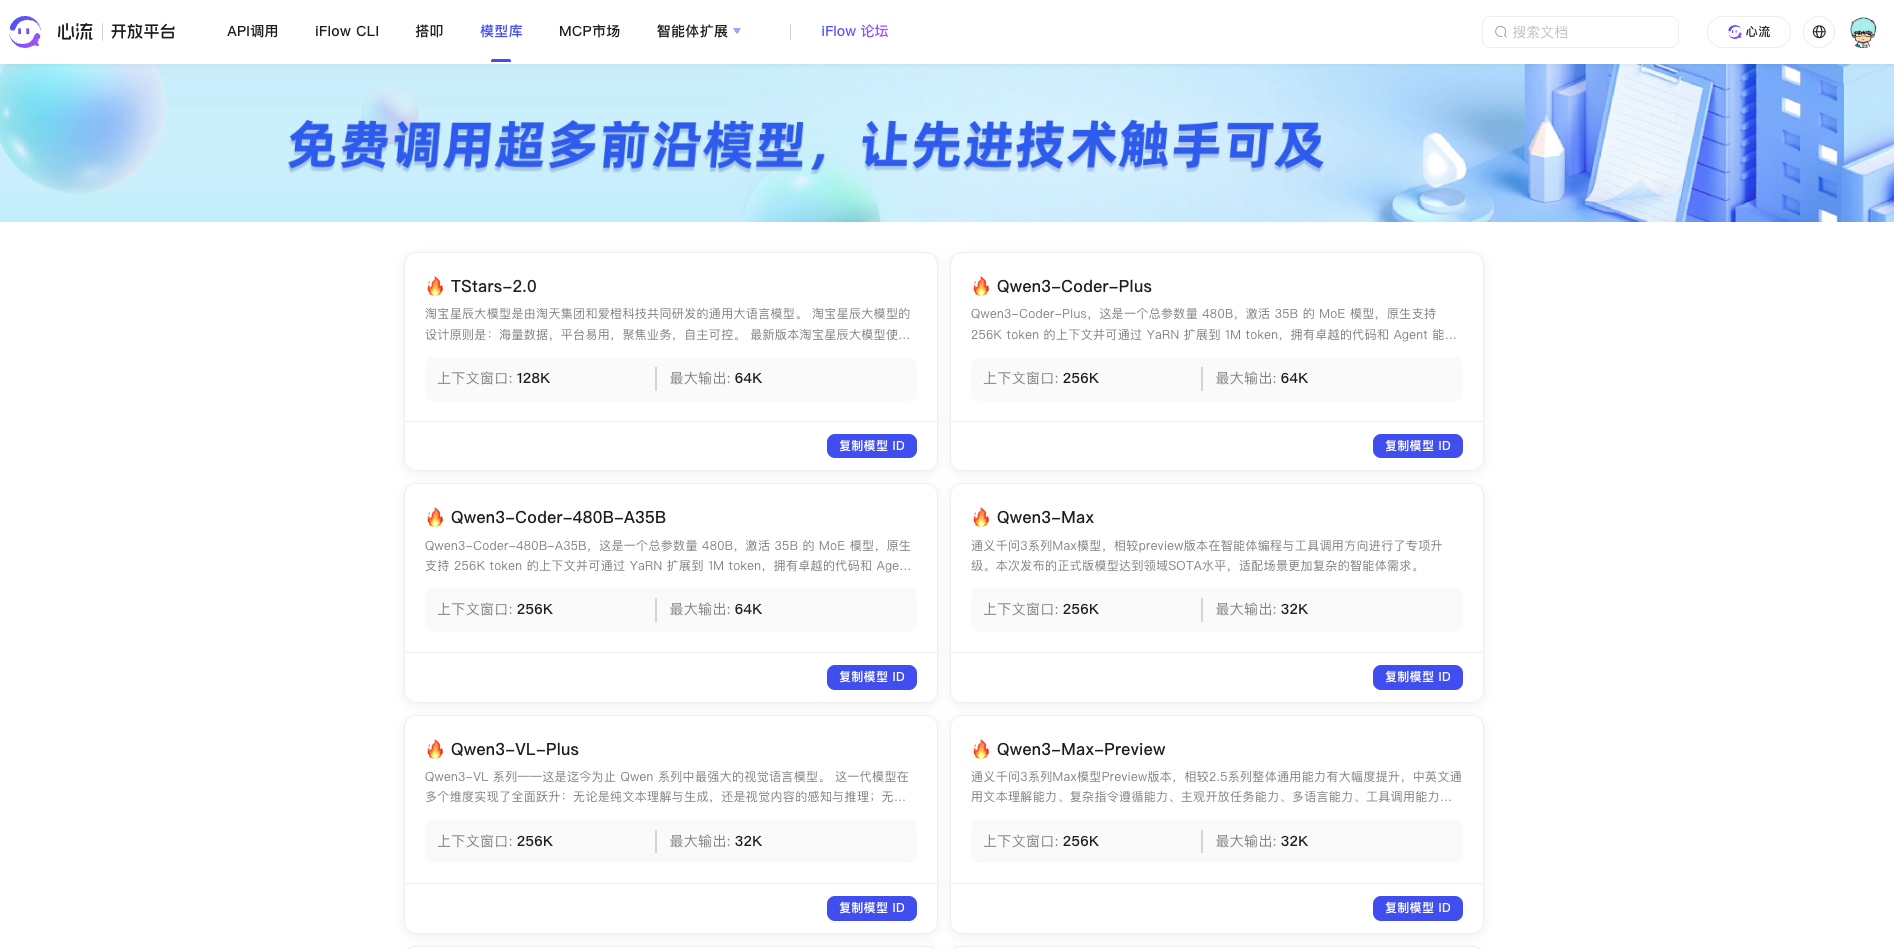
Task: Open the Qwen3-Max model title
Action: coord(1045,517)
